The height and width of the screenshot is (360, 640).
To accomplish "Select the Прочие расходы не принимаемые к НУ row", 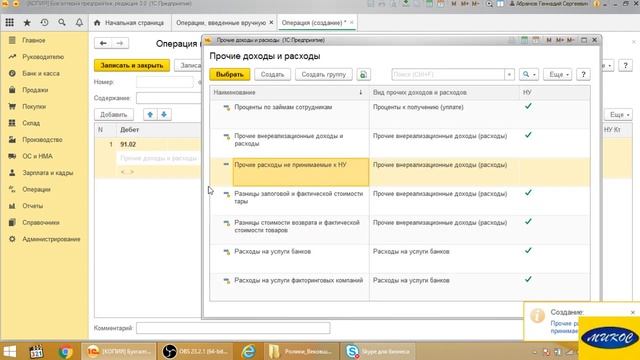I will 400,172.
